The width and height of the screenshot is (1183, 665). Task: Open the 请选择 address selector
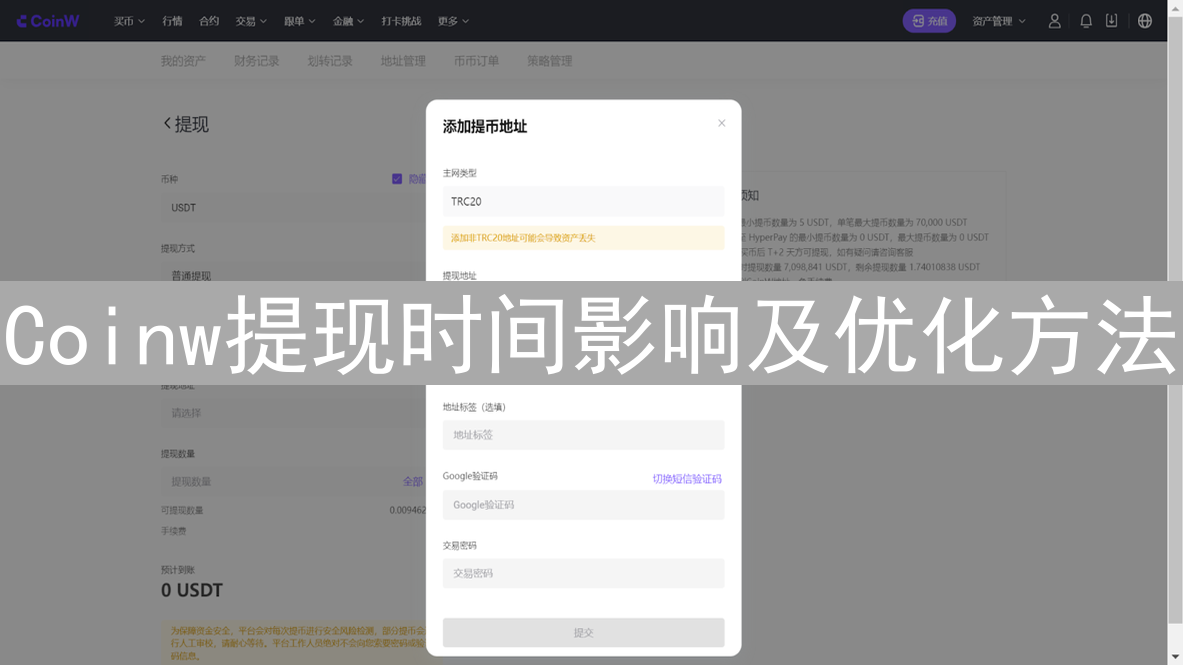tap(293, 413)
